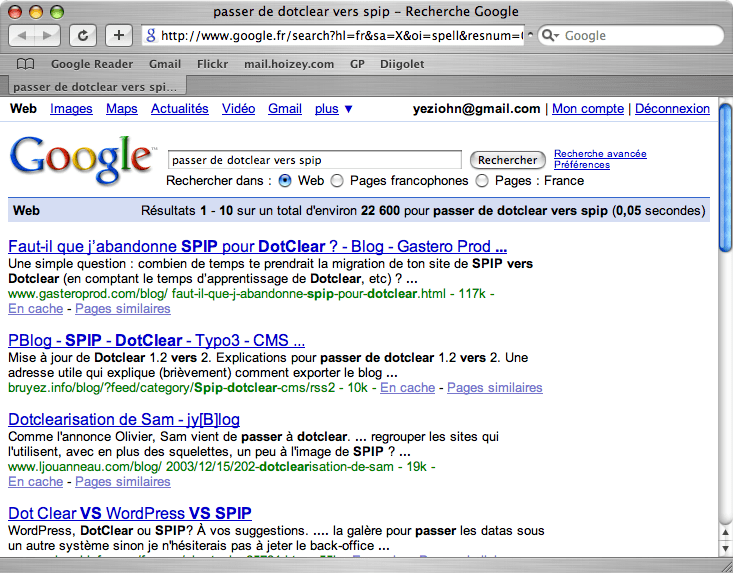733x573 pixels.
Task: Open the Flickr bookmark
Action: coord(212,64)
